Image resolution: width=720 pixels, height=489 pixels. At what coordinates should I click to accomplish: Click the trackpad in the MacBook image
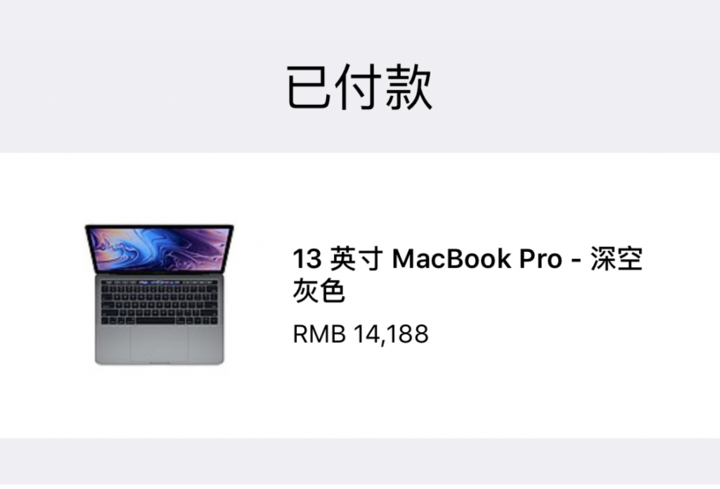click(x=159, y=344)
